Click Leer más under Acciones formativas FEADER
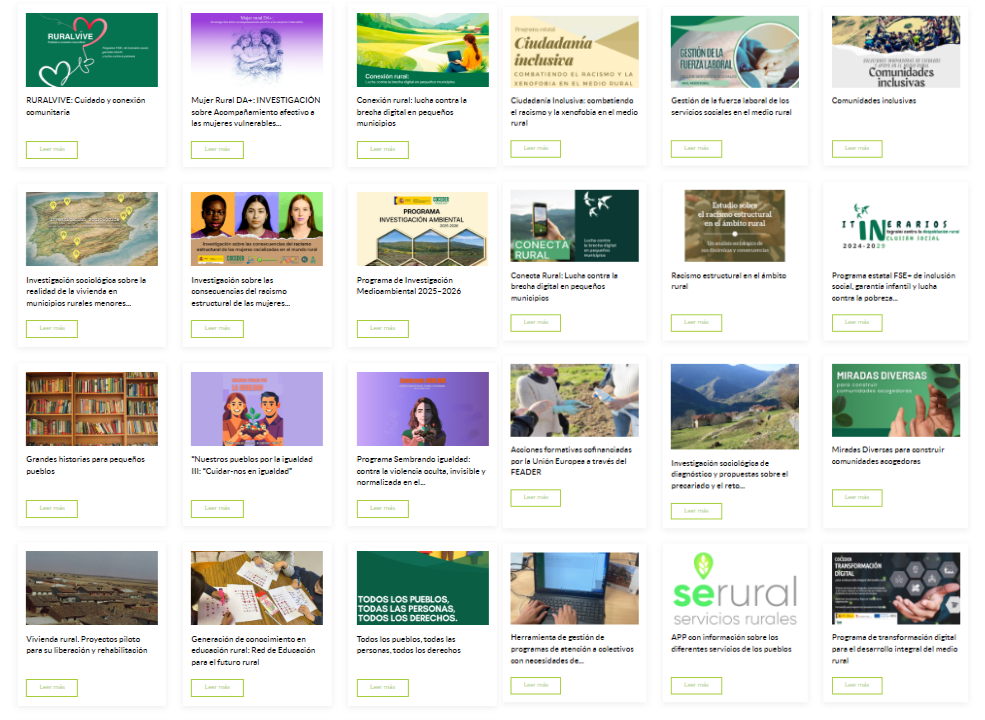 [535, 498]
